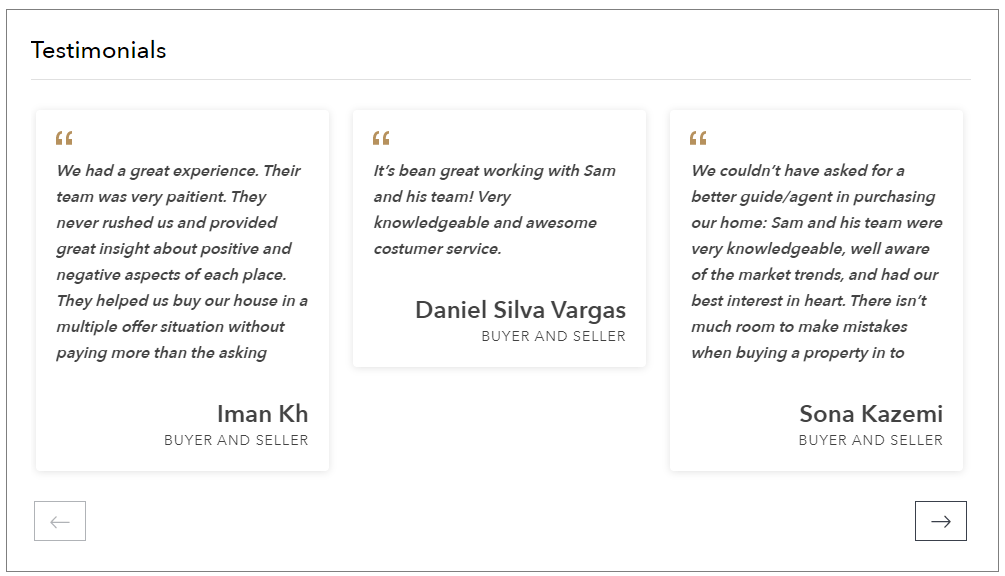Click the quote mark icon in Daniel's card
Image resolution: width=1005 pixels, height=576 pixels.
pos(381,138)
